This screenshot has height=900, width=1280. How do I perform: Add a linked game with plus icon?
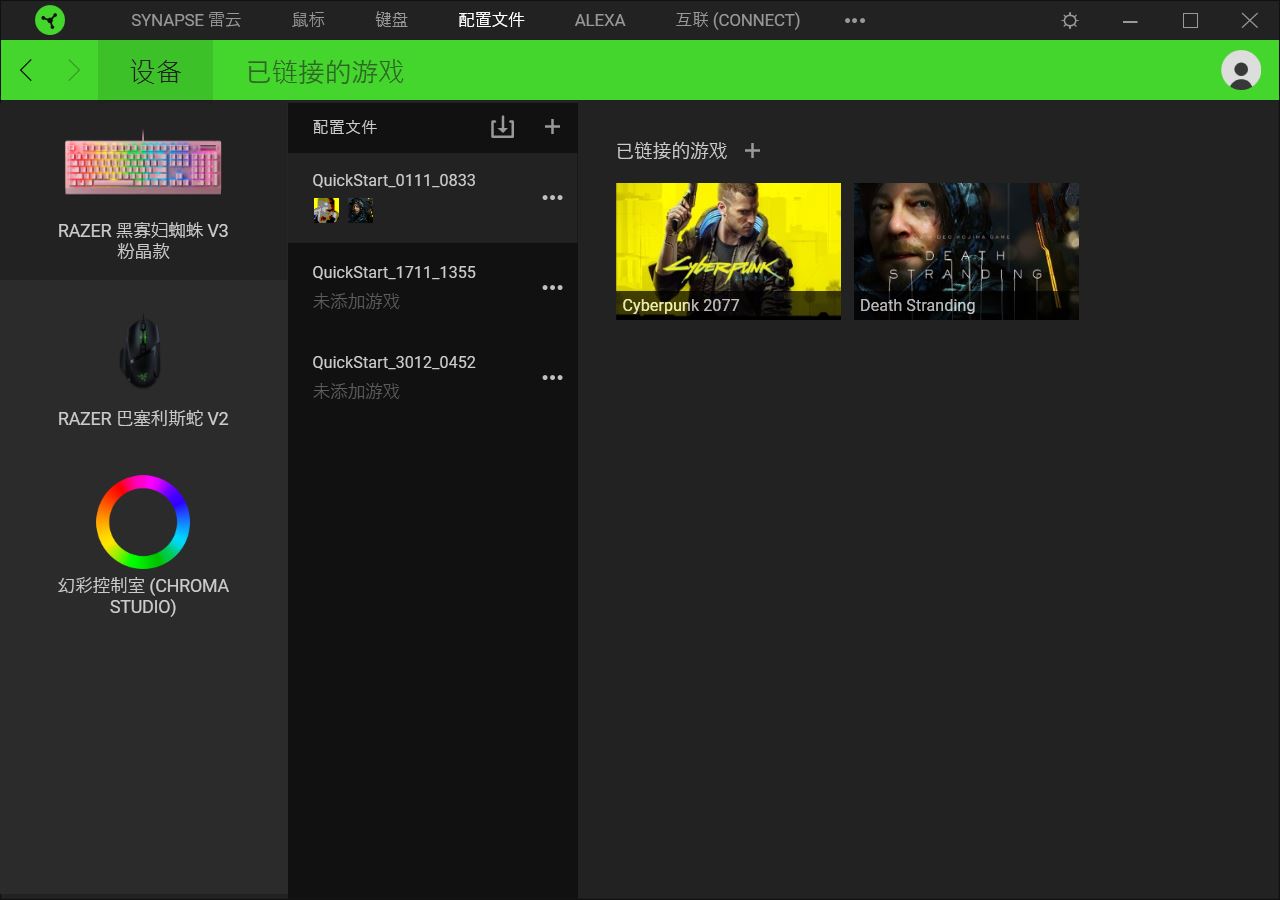(753, 151)
